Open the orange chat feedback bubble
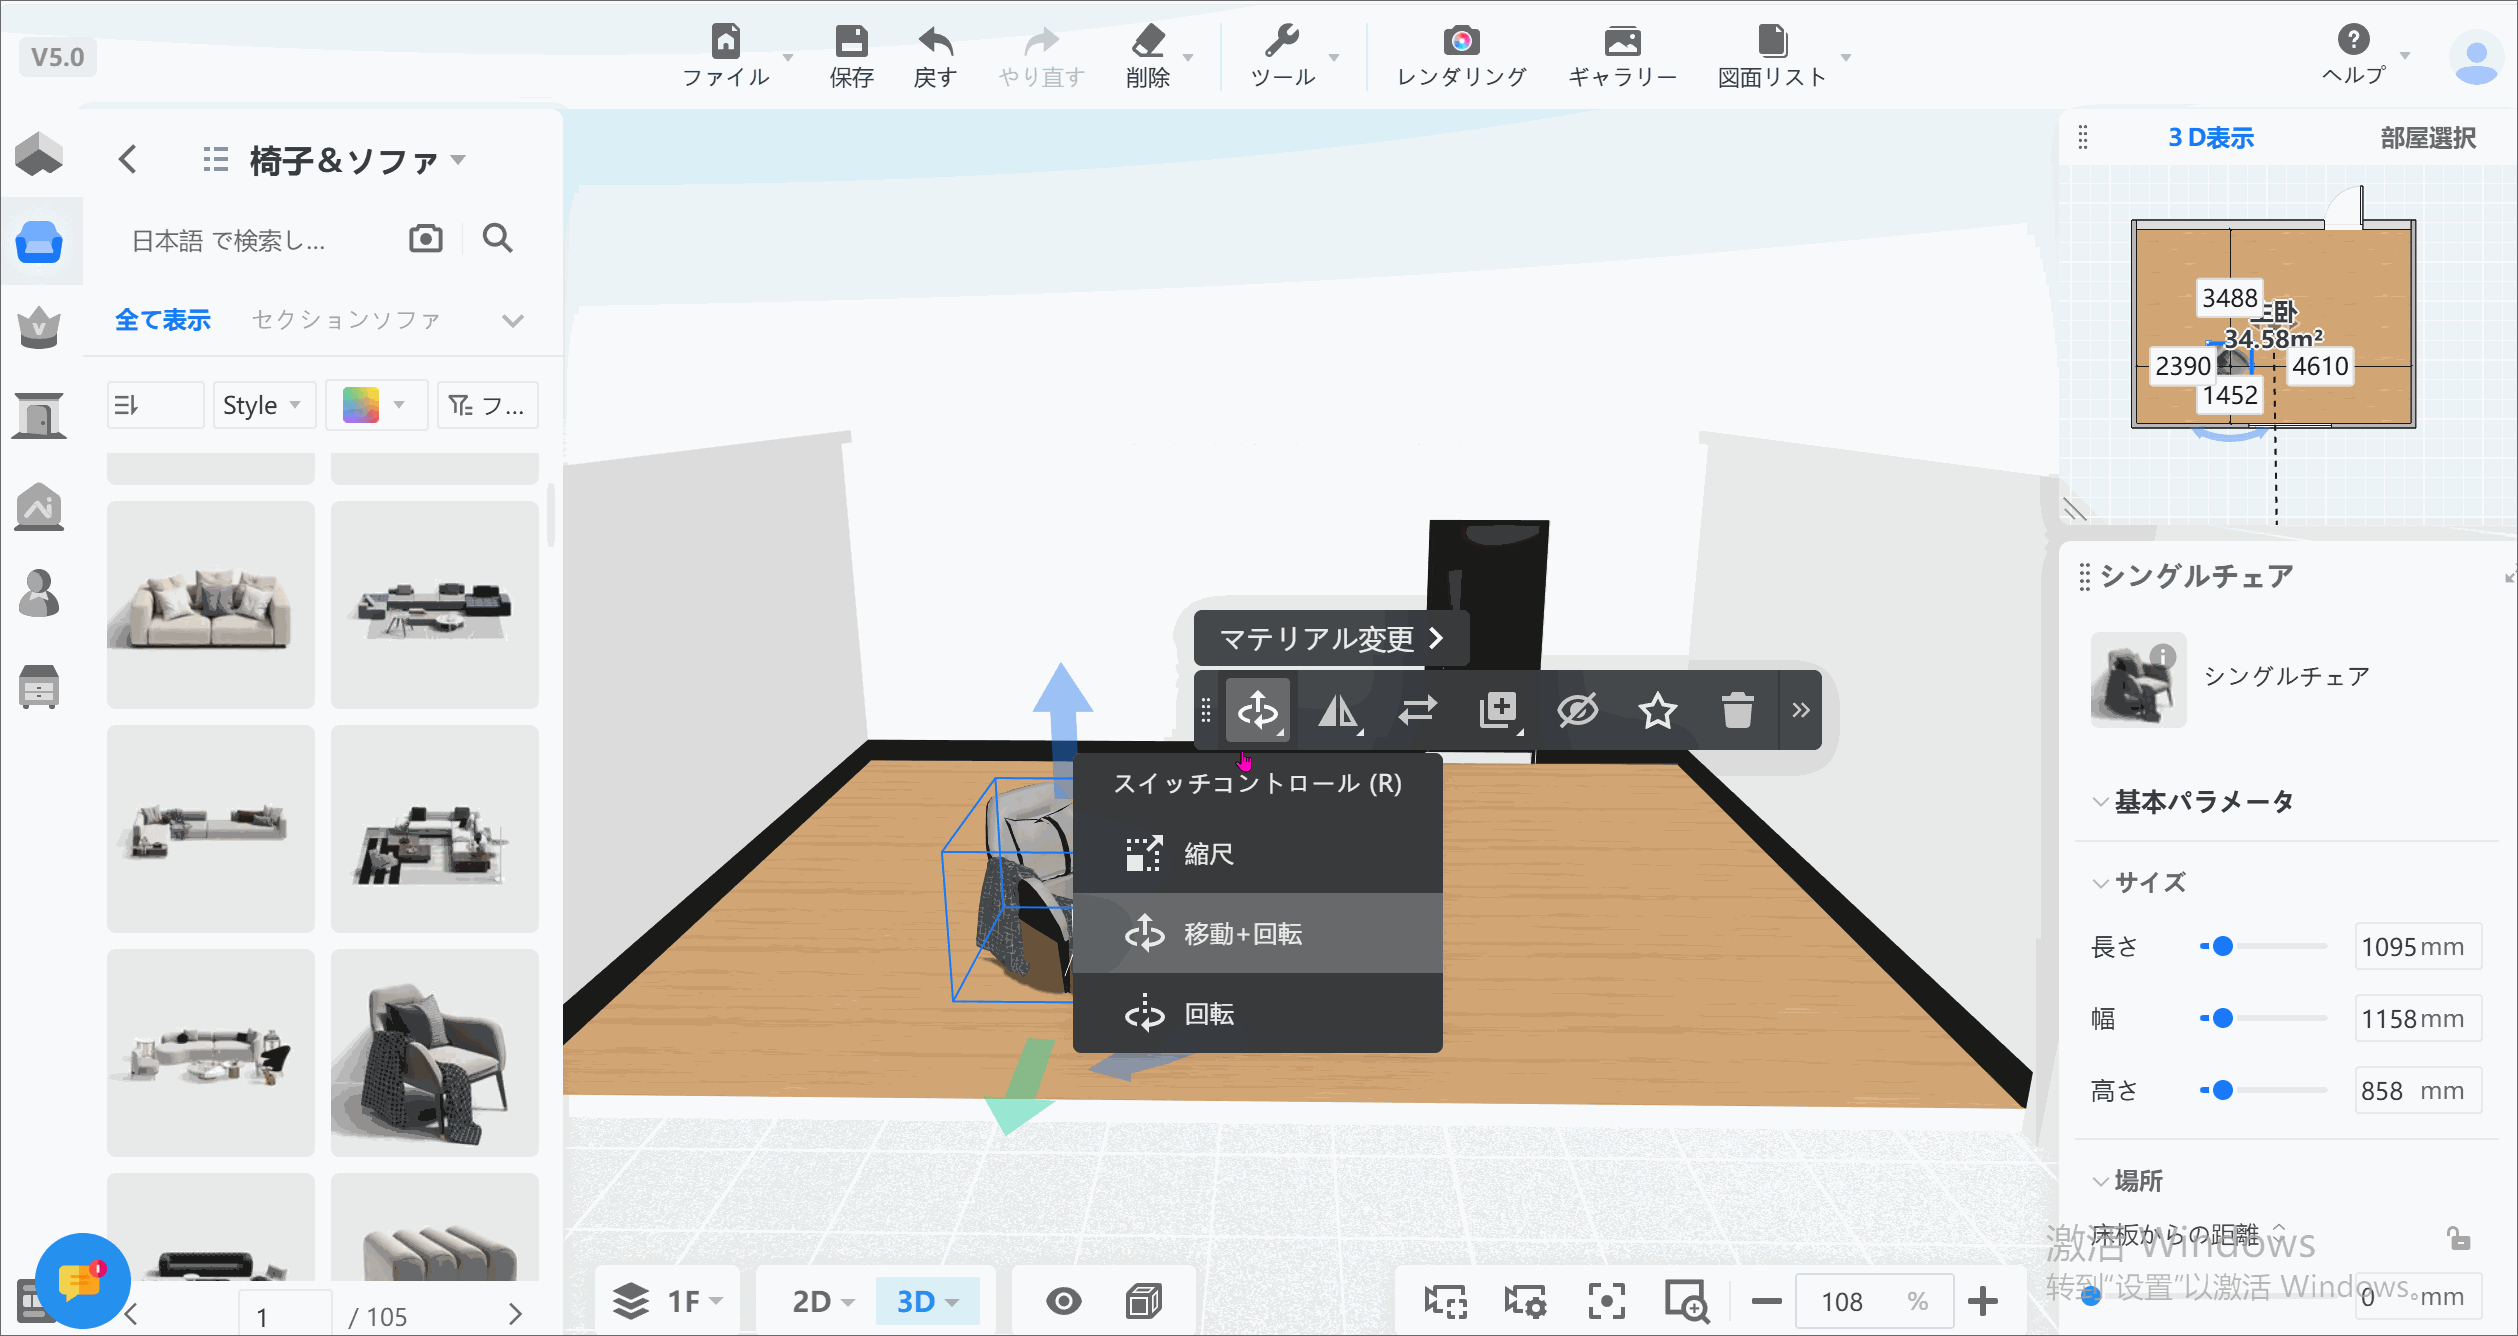The width and height of the screenshot is (2518, 1336). coord(82,1281)
